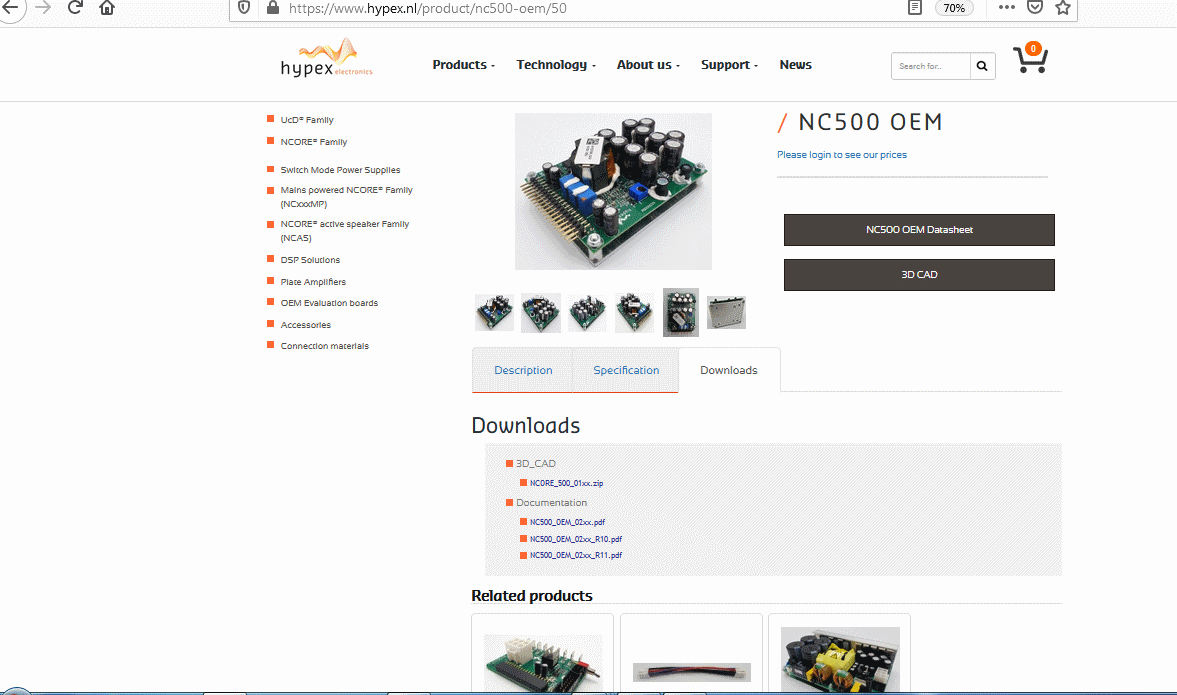Open UcD Family category
The image size is (1177, 695).
tap(306, 120)
